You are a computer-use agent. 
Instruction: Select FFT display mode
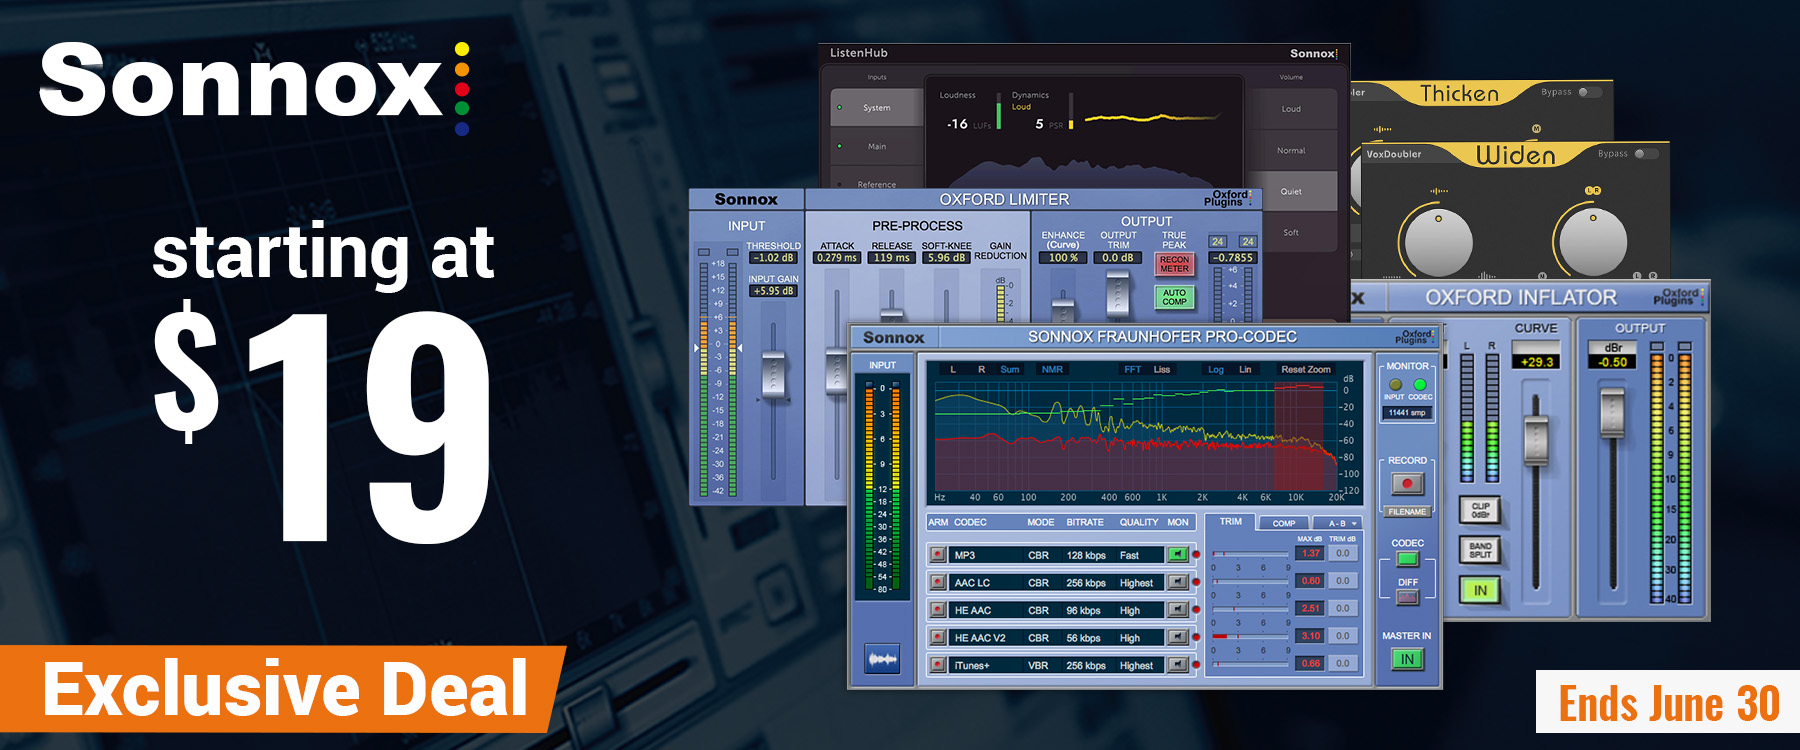click(1132, 370)
